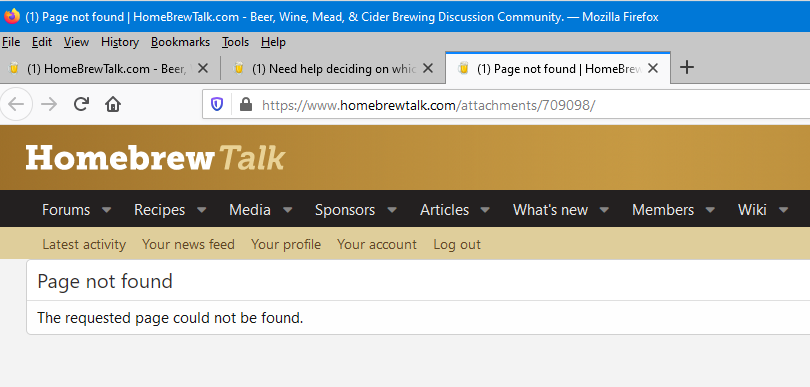This screenshot has width=810, height=387.
Task: Click the beer mug favicon on 'Need help deciding' tab
Action: click(x=238, y=68)
